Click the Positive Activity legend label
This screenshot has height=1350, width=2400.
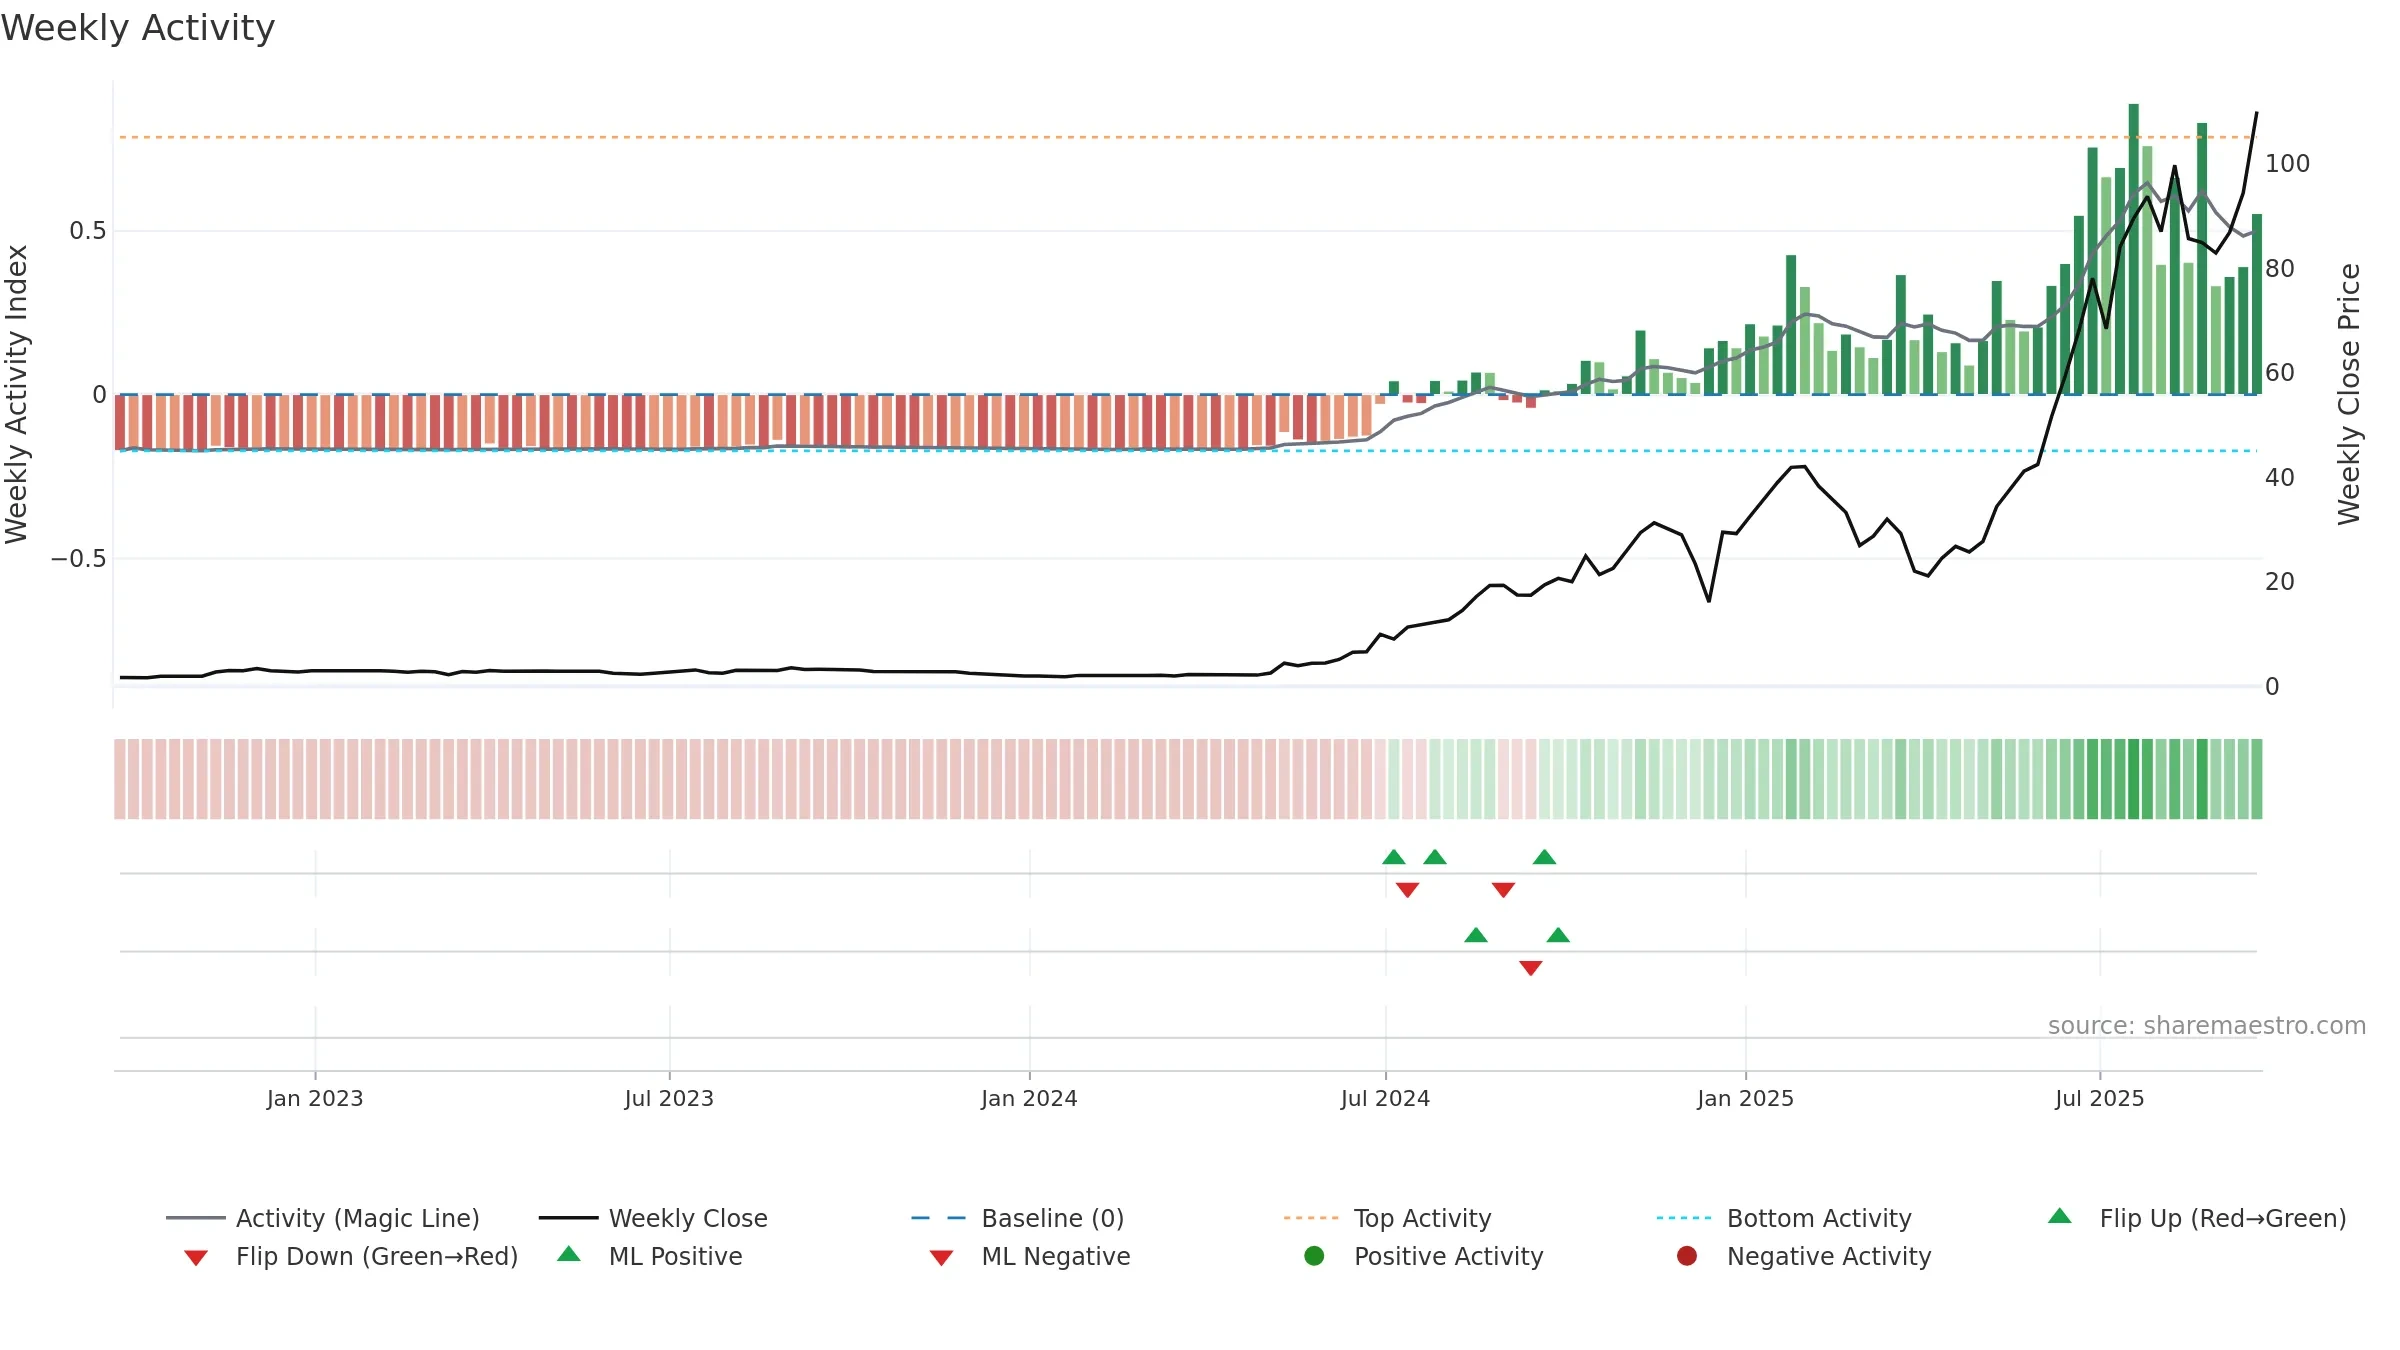tap(1449, 1256)
